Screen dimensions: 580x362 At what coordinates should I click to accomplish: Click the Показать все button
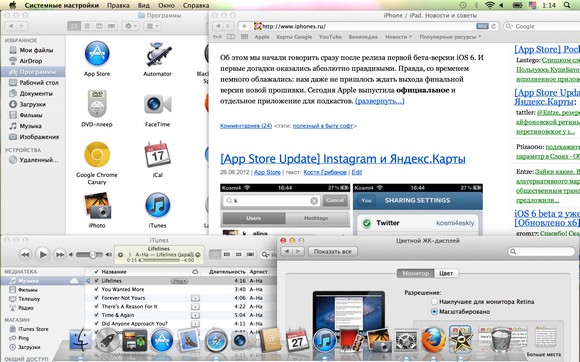[x=333, y=251]
